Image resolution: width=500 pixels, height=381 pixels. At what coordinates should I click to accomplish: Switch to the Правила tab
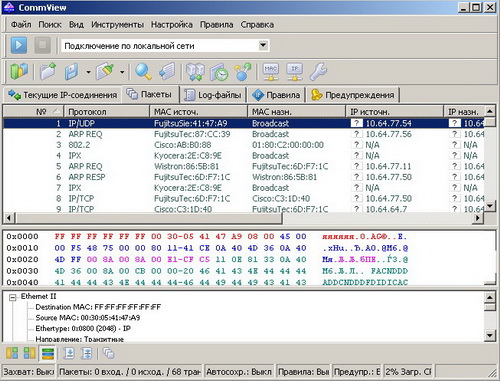pos(276,95)
